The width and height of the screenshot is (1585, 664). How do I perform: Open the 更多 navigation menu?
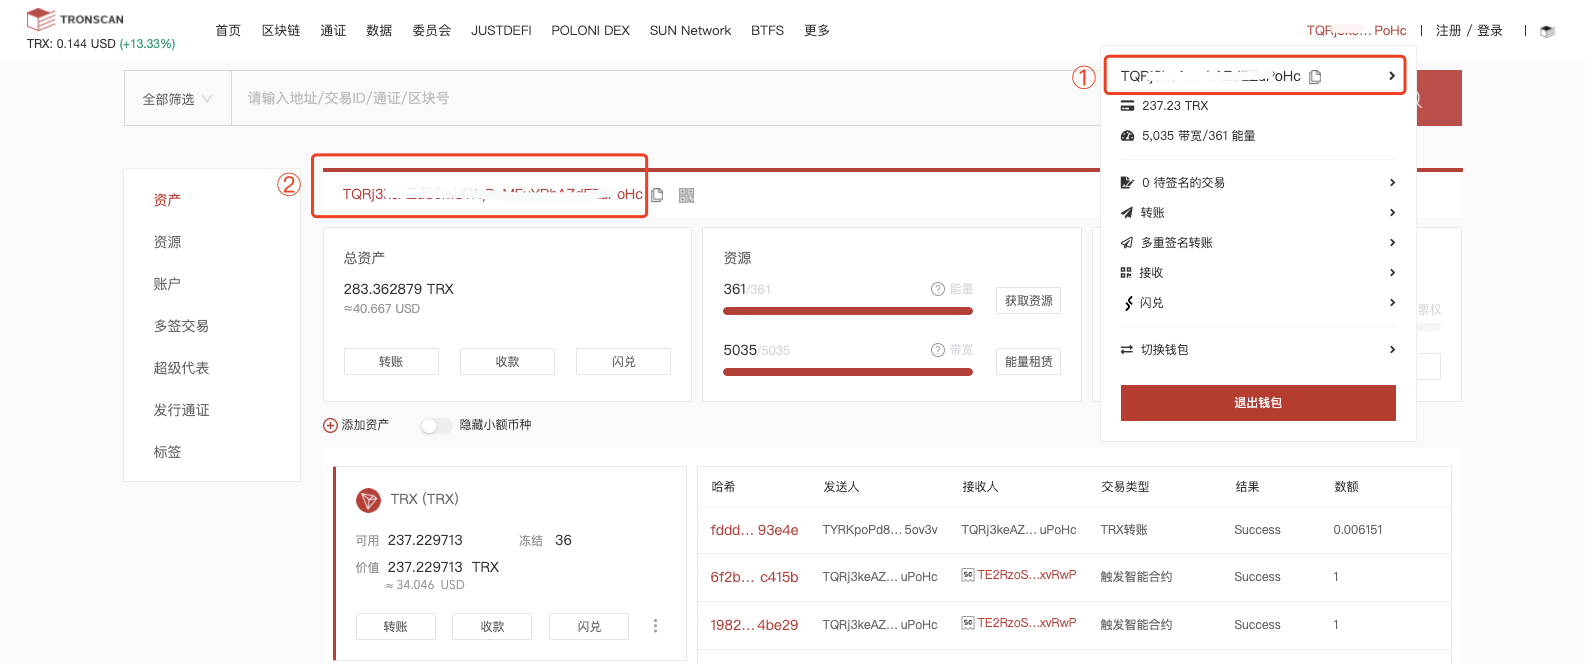coord(817,31)
